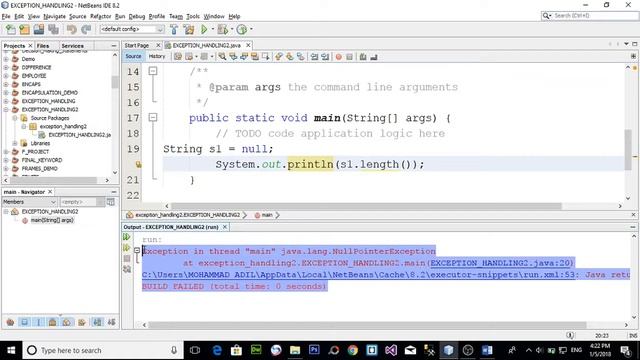
Task: Select the FRAMES_DEMO project
Action: (39, 169)
